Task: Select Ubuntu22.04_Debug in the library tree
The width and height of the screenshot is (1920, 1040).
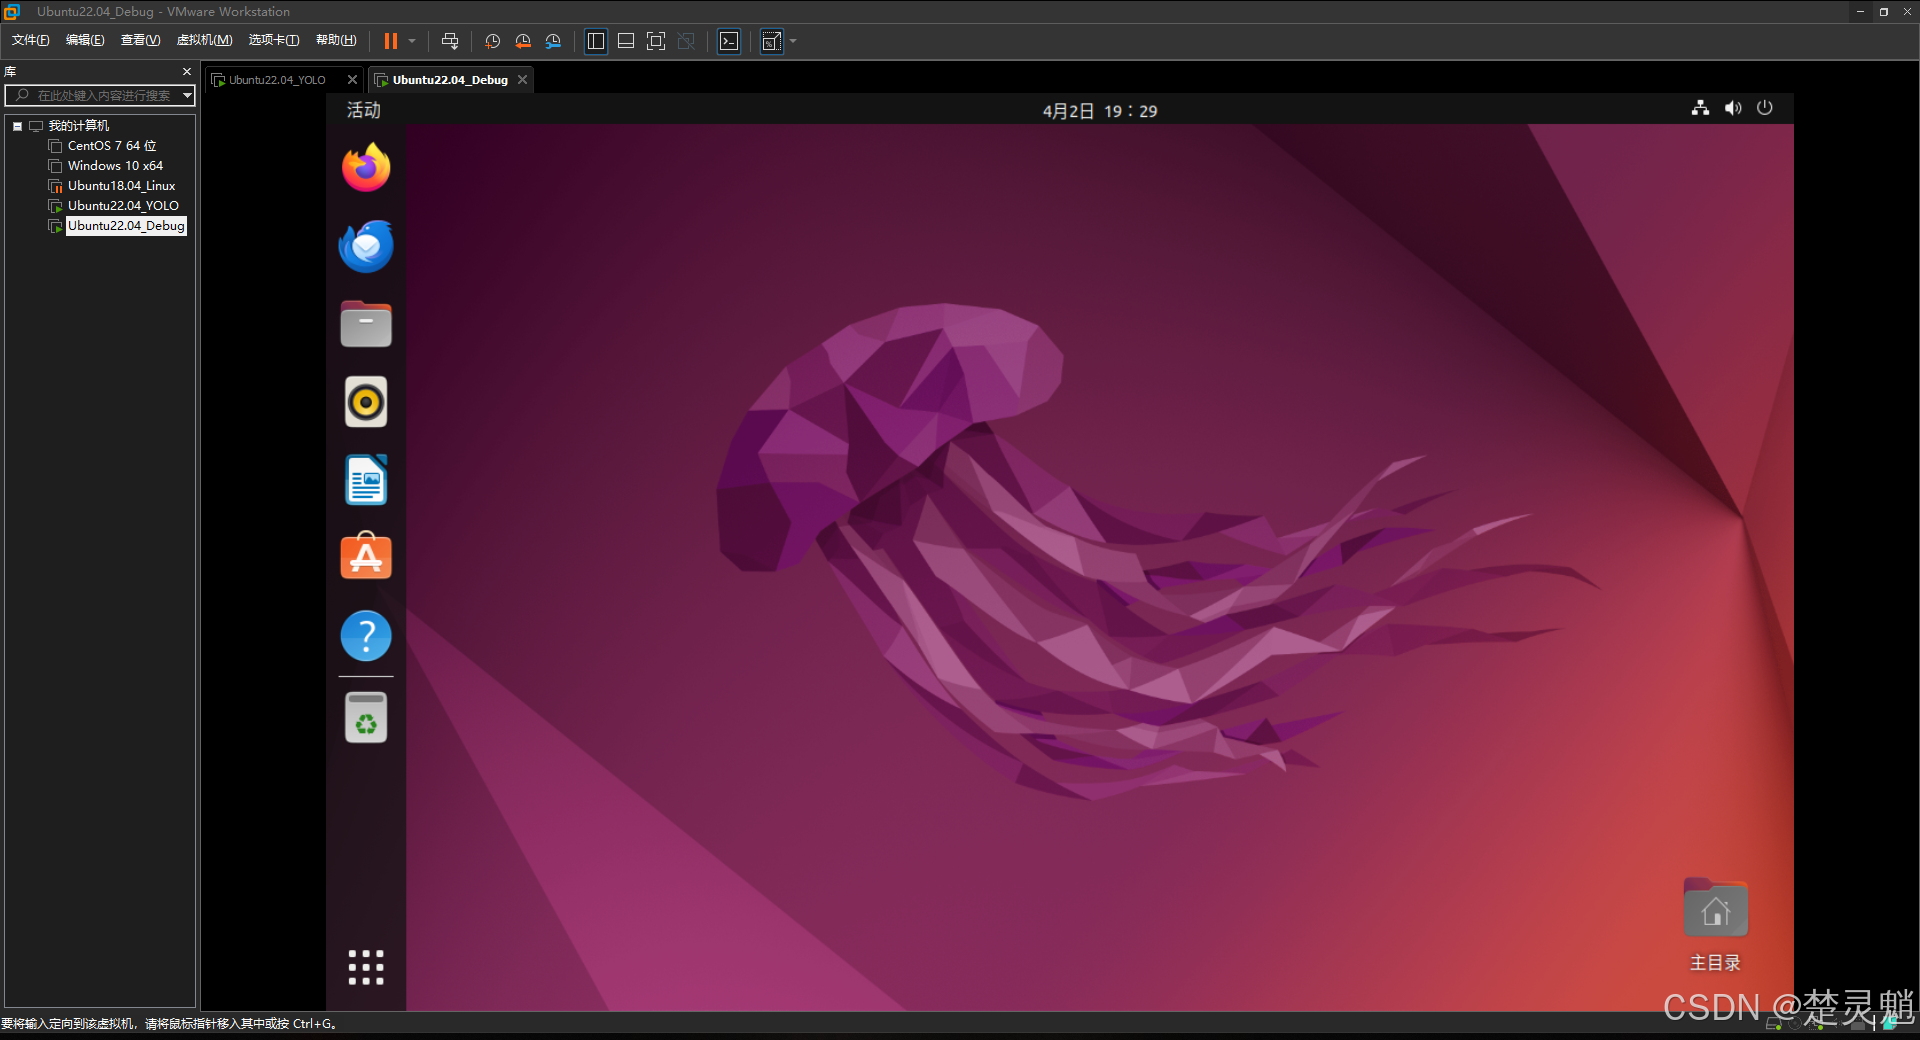Action: coord(126,226)
